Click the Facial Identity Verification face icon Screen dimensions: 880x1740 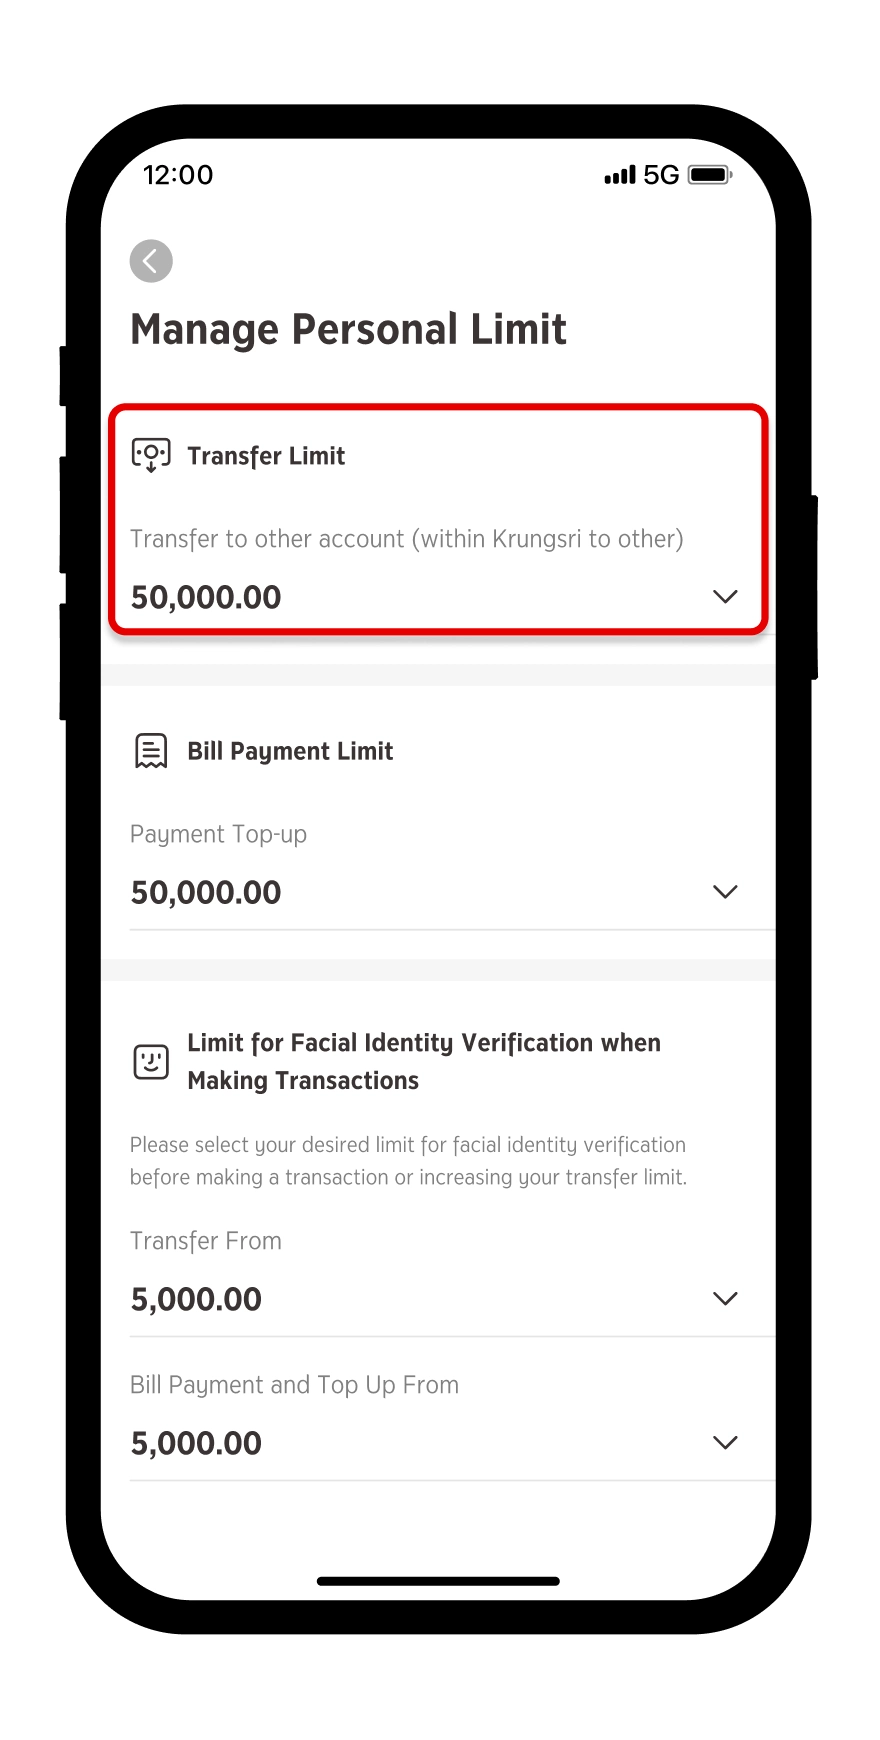pyautogui.click(x=151, y=1061)
